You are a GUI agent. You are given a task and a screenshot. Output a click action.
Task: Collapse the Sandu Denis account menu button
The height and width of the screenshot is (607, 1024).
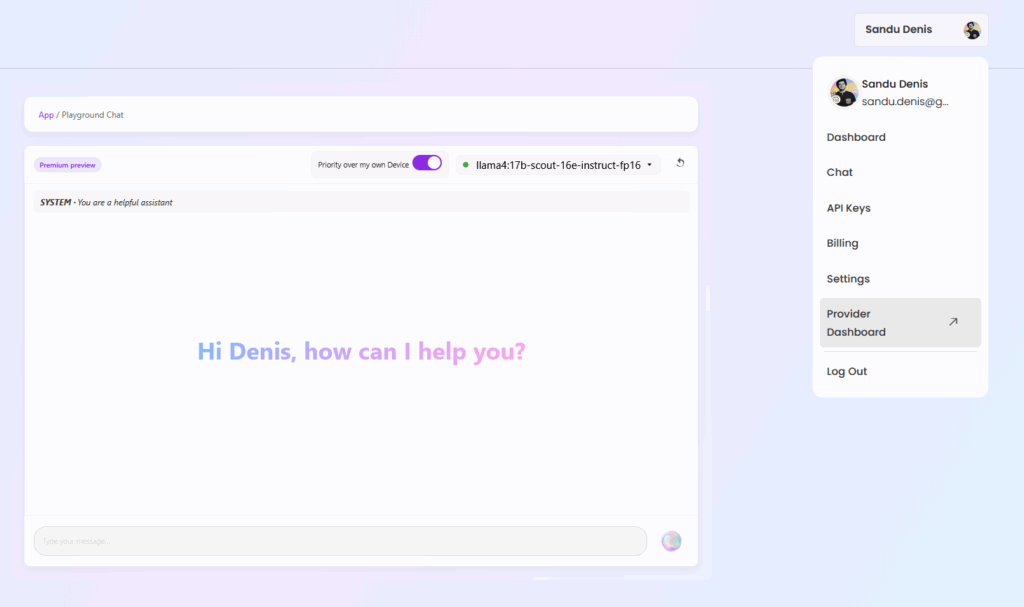coord(921,30)
